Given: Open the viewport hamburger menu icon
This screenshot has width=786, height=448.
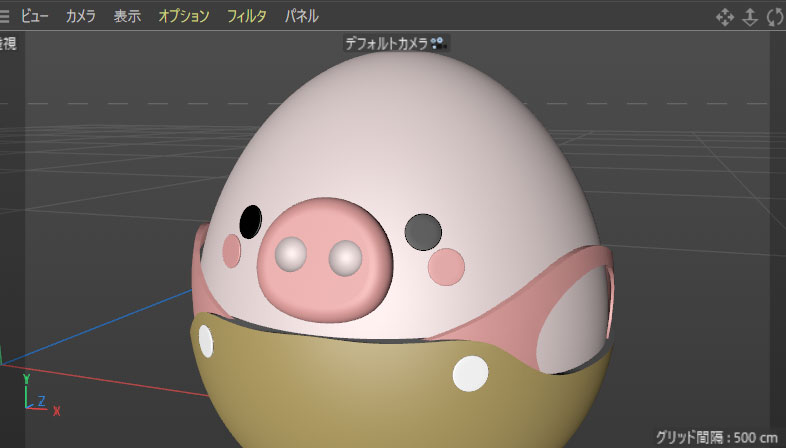Looking at the screenshot, I should pyautogui.click(x=6, y=16).
